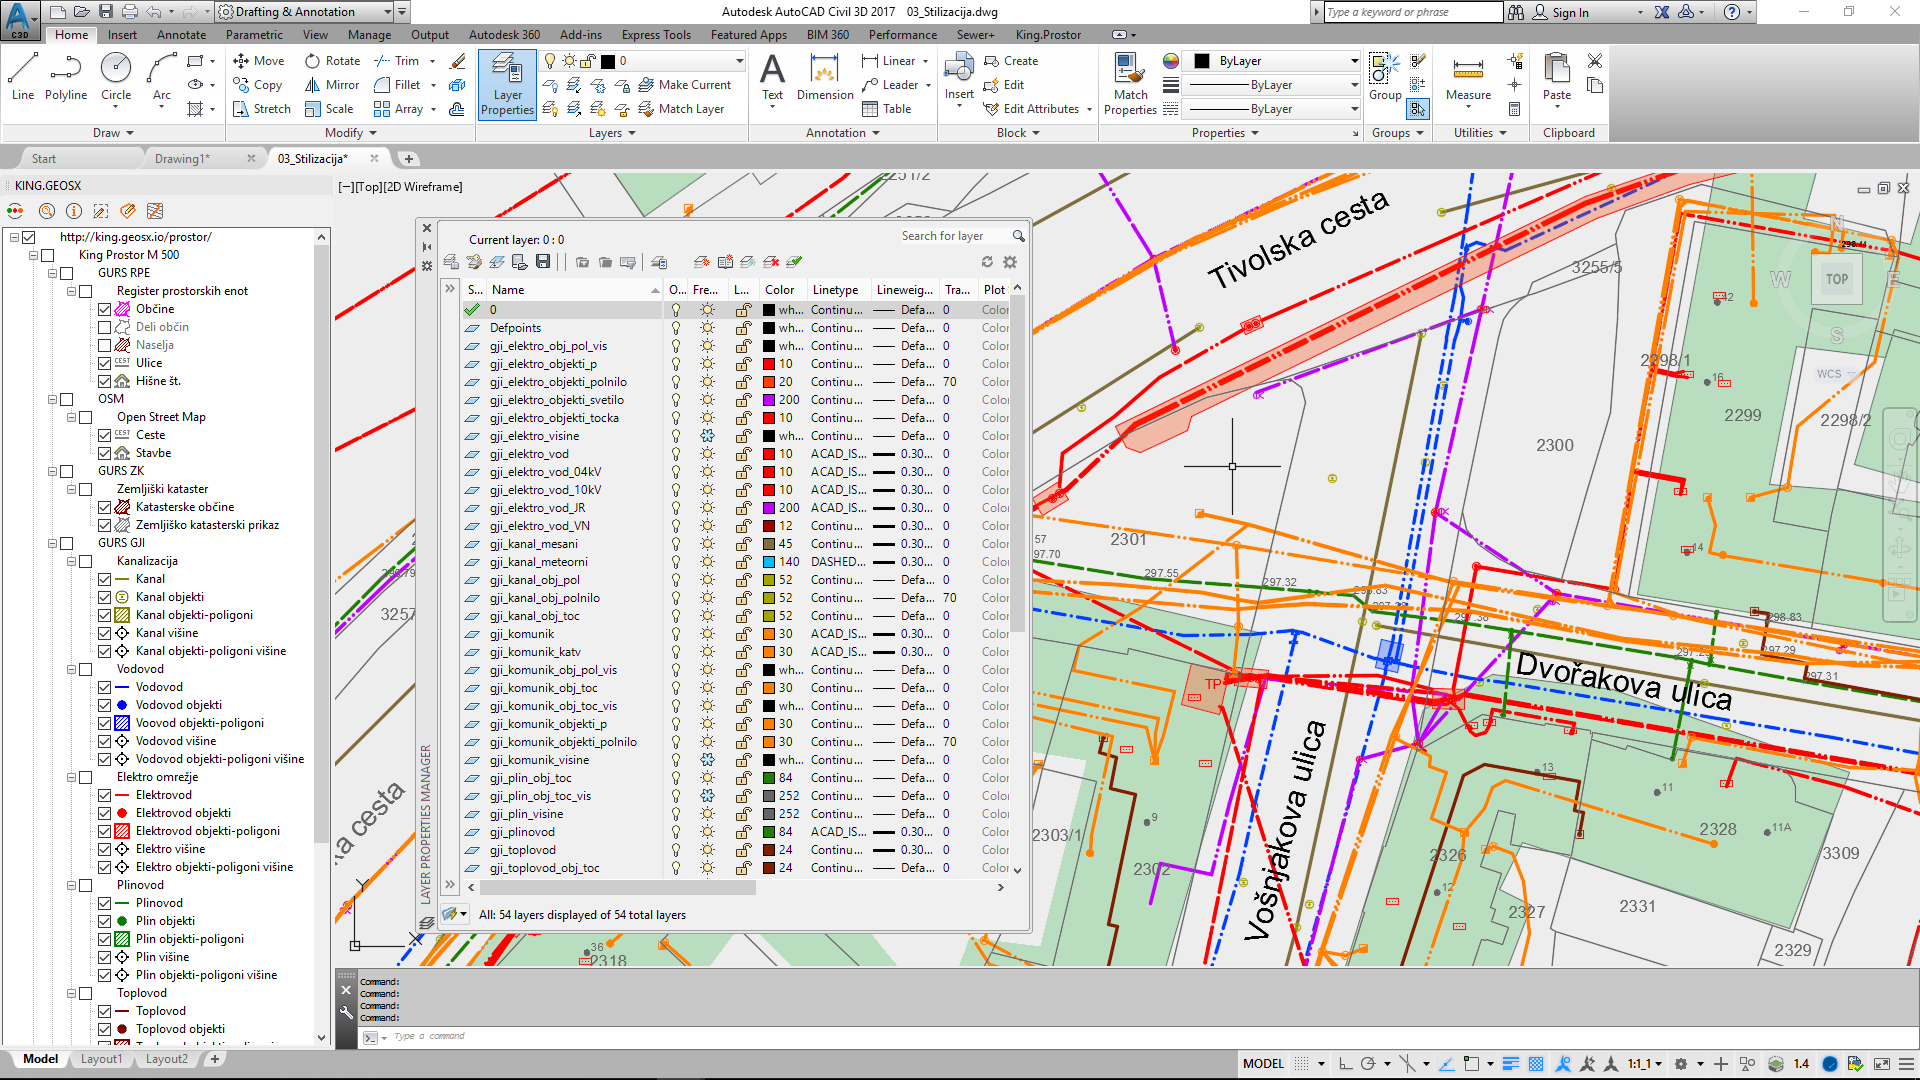
Task: Click Set Current layer green check icon
Action: (x=794, y=262)
